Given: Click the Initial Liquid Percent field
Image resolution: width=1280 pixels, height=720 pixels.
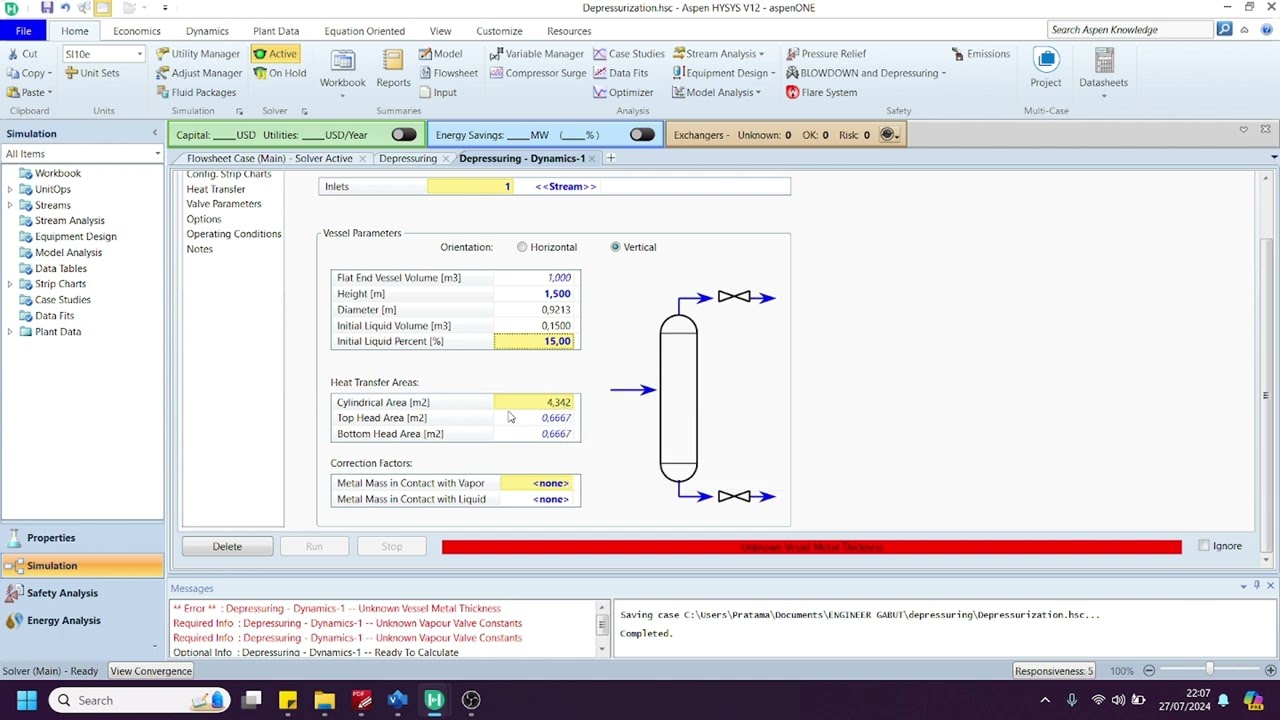Looking at the screenshot, I should tap(536, 341).
